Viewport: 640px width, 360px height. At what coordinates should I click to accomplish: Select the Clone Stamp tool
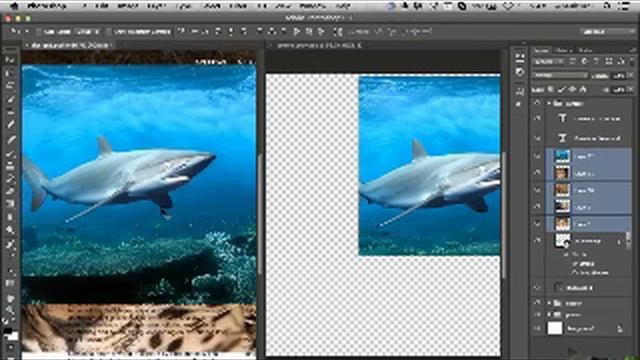point(10,166)
